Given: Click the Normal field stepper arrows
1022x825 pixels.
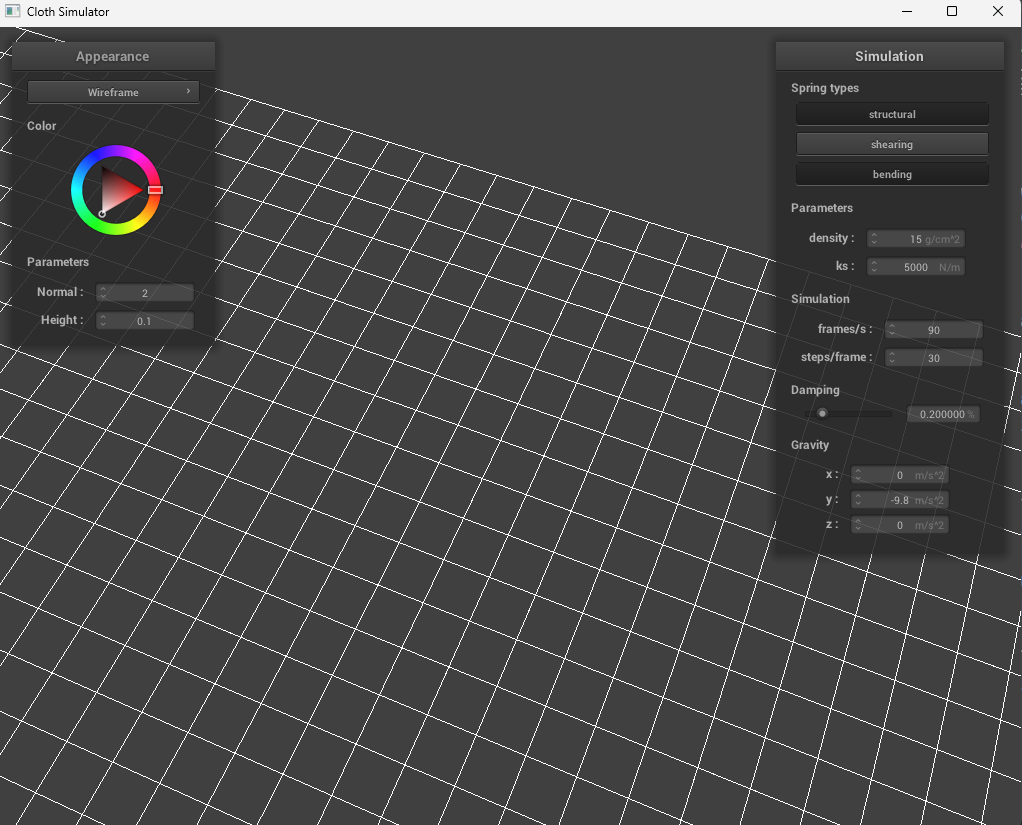Looking at the screenshot, I should pyautogui.click(x=103, y=293).
